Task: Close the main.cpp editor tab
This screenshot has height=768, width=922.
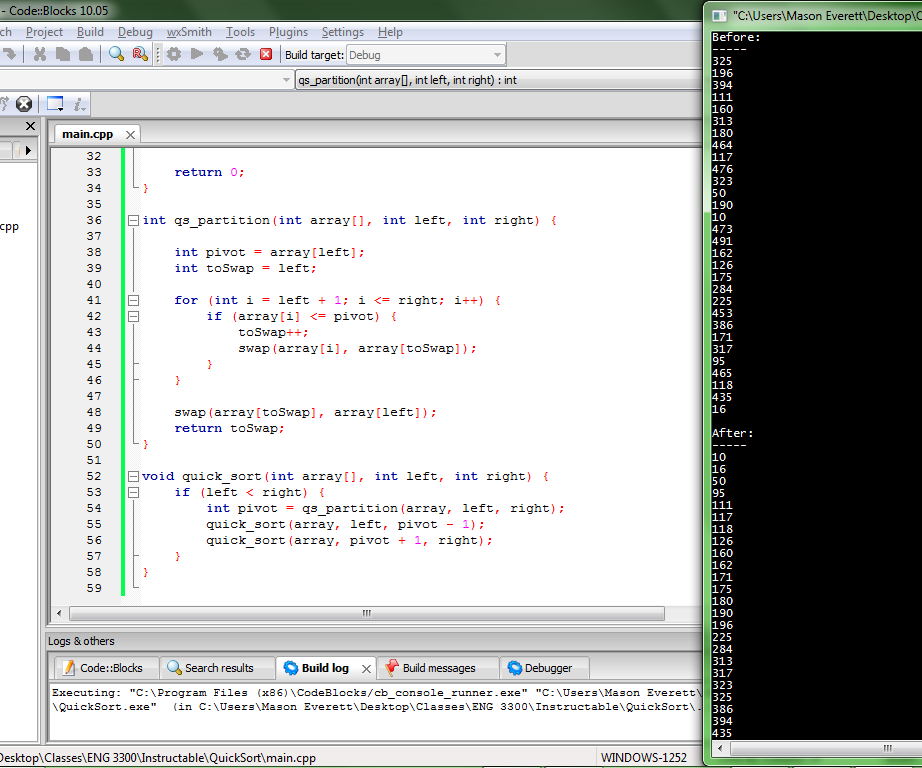Action: tap(130, 134)
